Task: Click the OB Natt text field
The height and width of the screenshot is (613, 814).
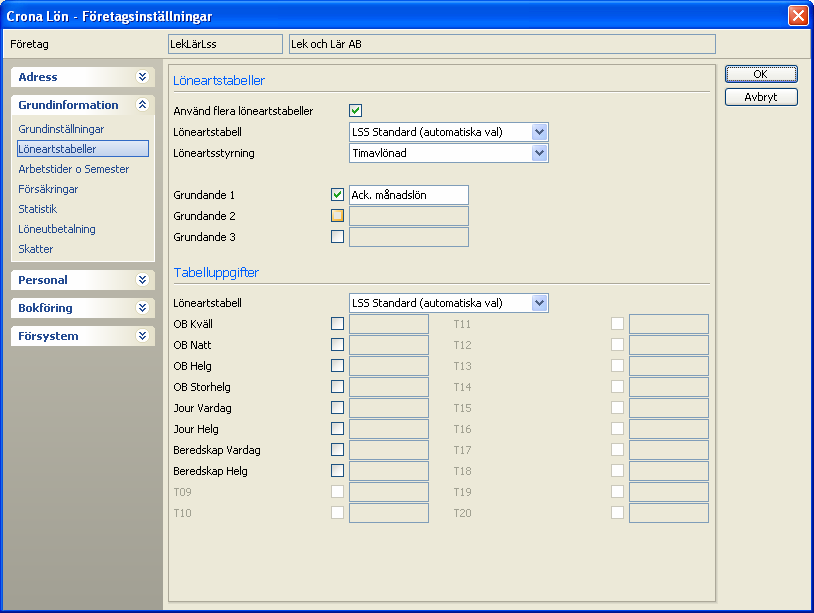Action: coord(389,345)
